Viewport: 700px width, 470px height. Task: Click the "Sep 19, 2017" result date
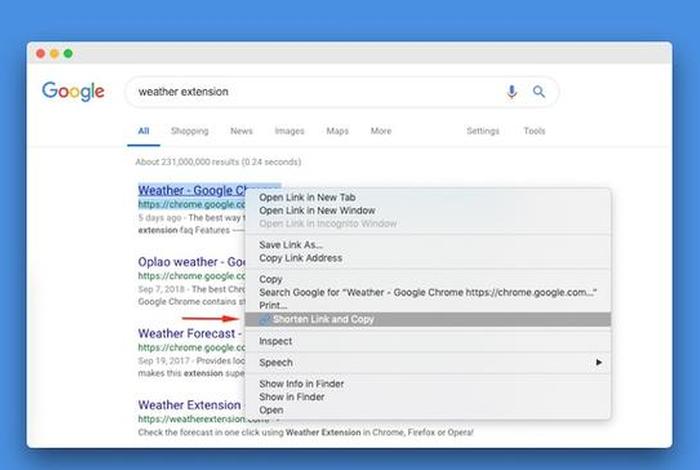tap(164, 360)
